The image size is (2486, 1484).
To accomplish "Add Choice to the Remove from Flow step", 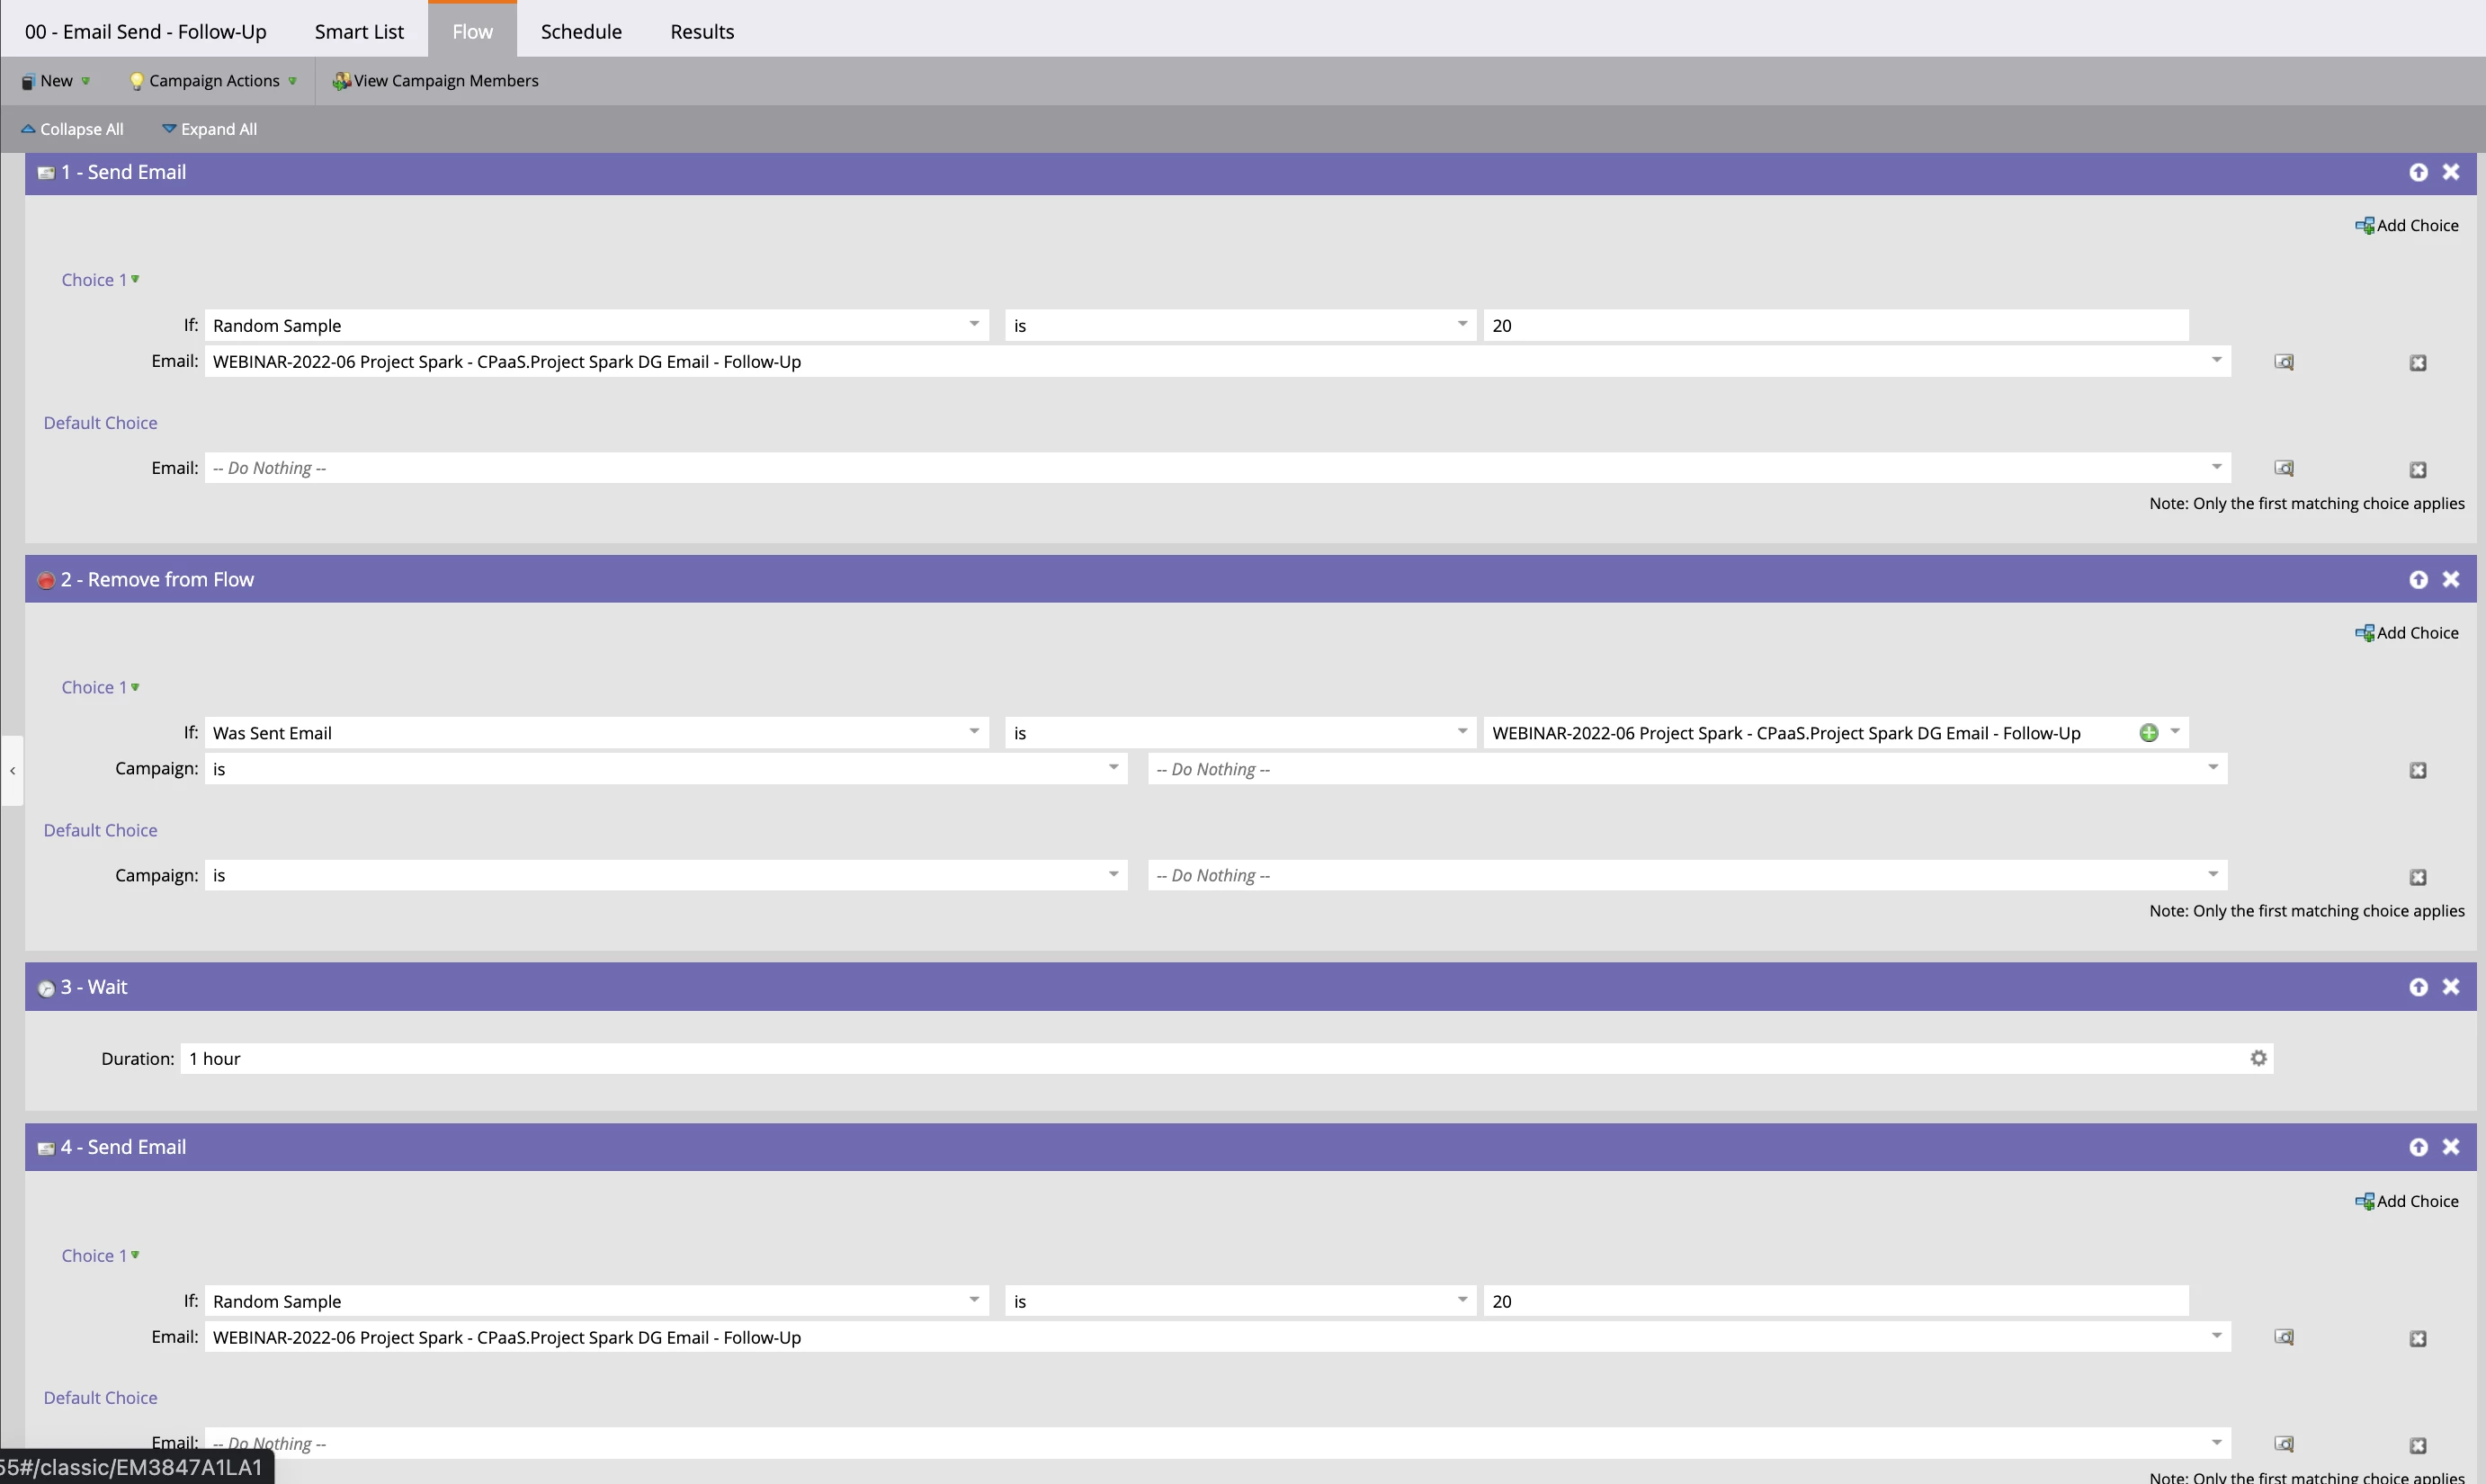I will click(2407, 633).
